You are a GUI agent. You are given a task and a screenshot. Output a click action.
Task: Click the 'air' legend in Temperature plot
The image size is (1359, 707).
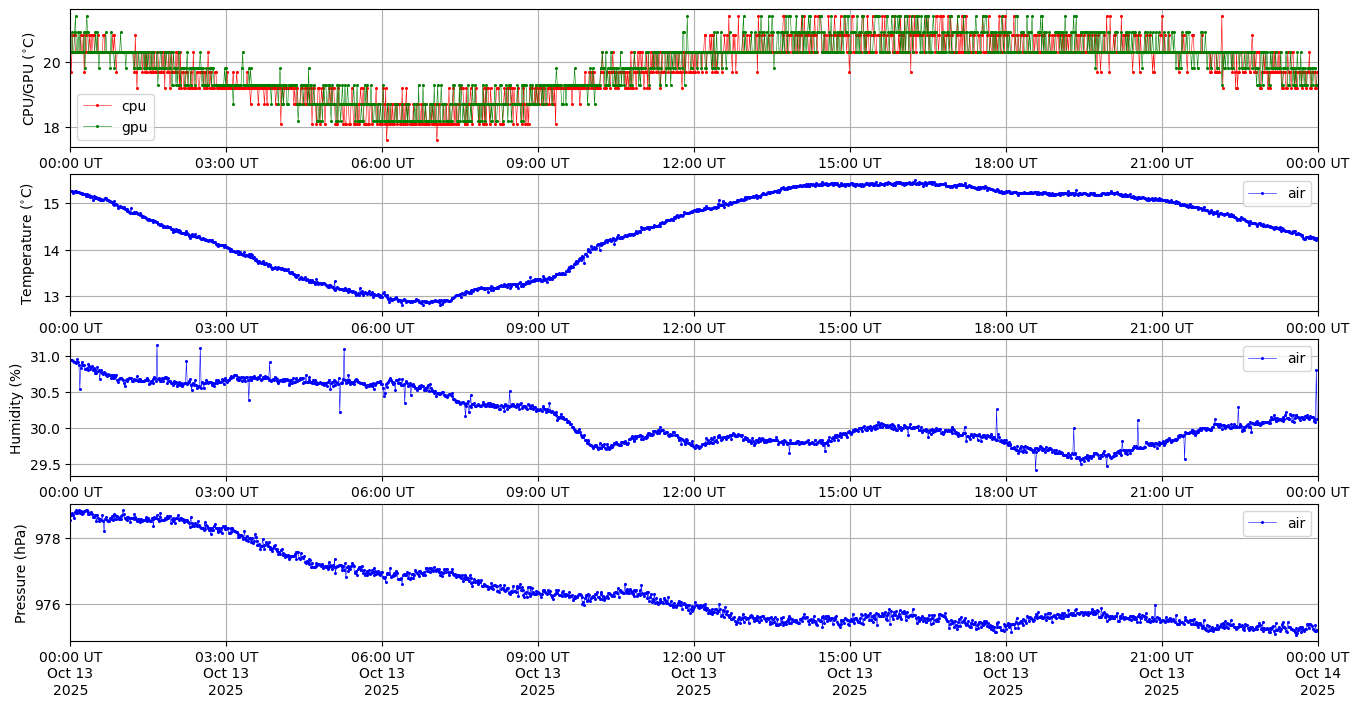pos(1276,194)
